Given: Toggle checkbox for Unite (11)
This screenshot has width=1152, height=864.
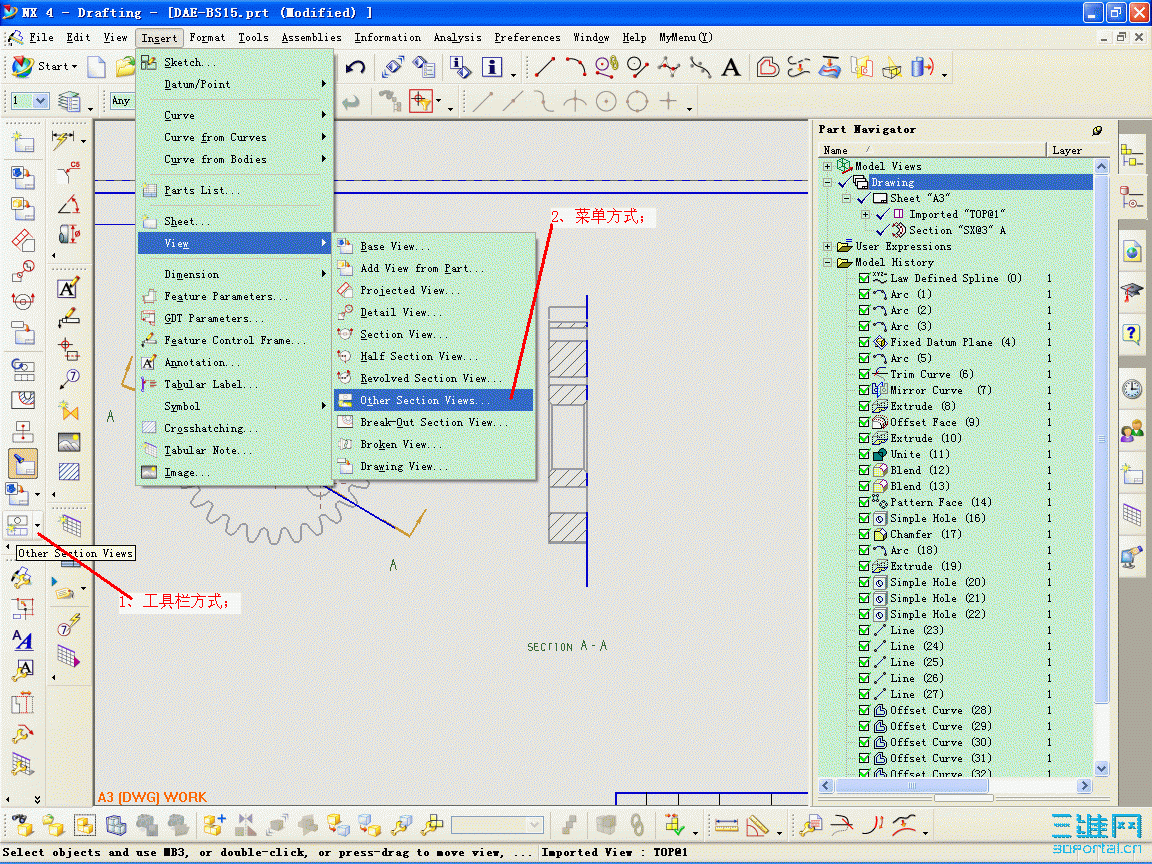Looking at the screenshot, I should pyautogui.click(x=864, y=455).
